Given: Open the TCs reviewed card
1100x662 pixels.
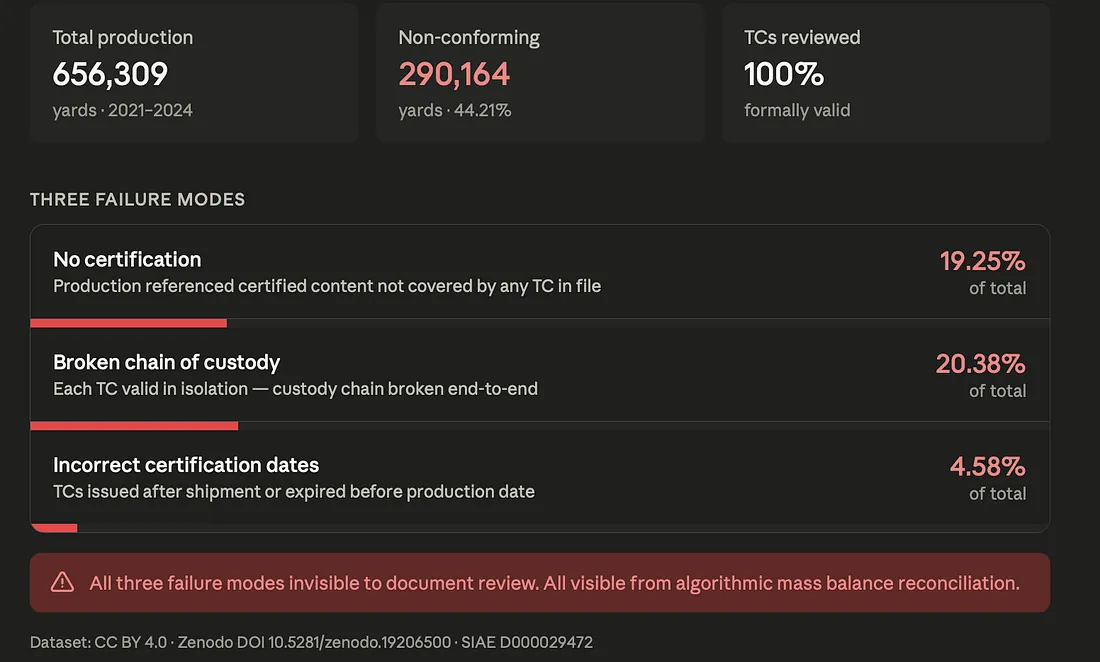Looking at the screenshot, I should [x=885, y=73].
